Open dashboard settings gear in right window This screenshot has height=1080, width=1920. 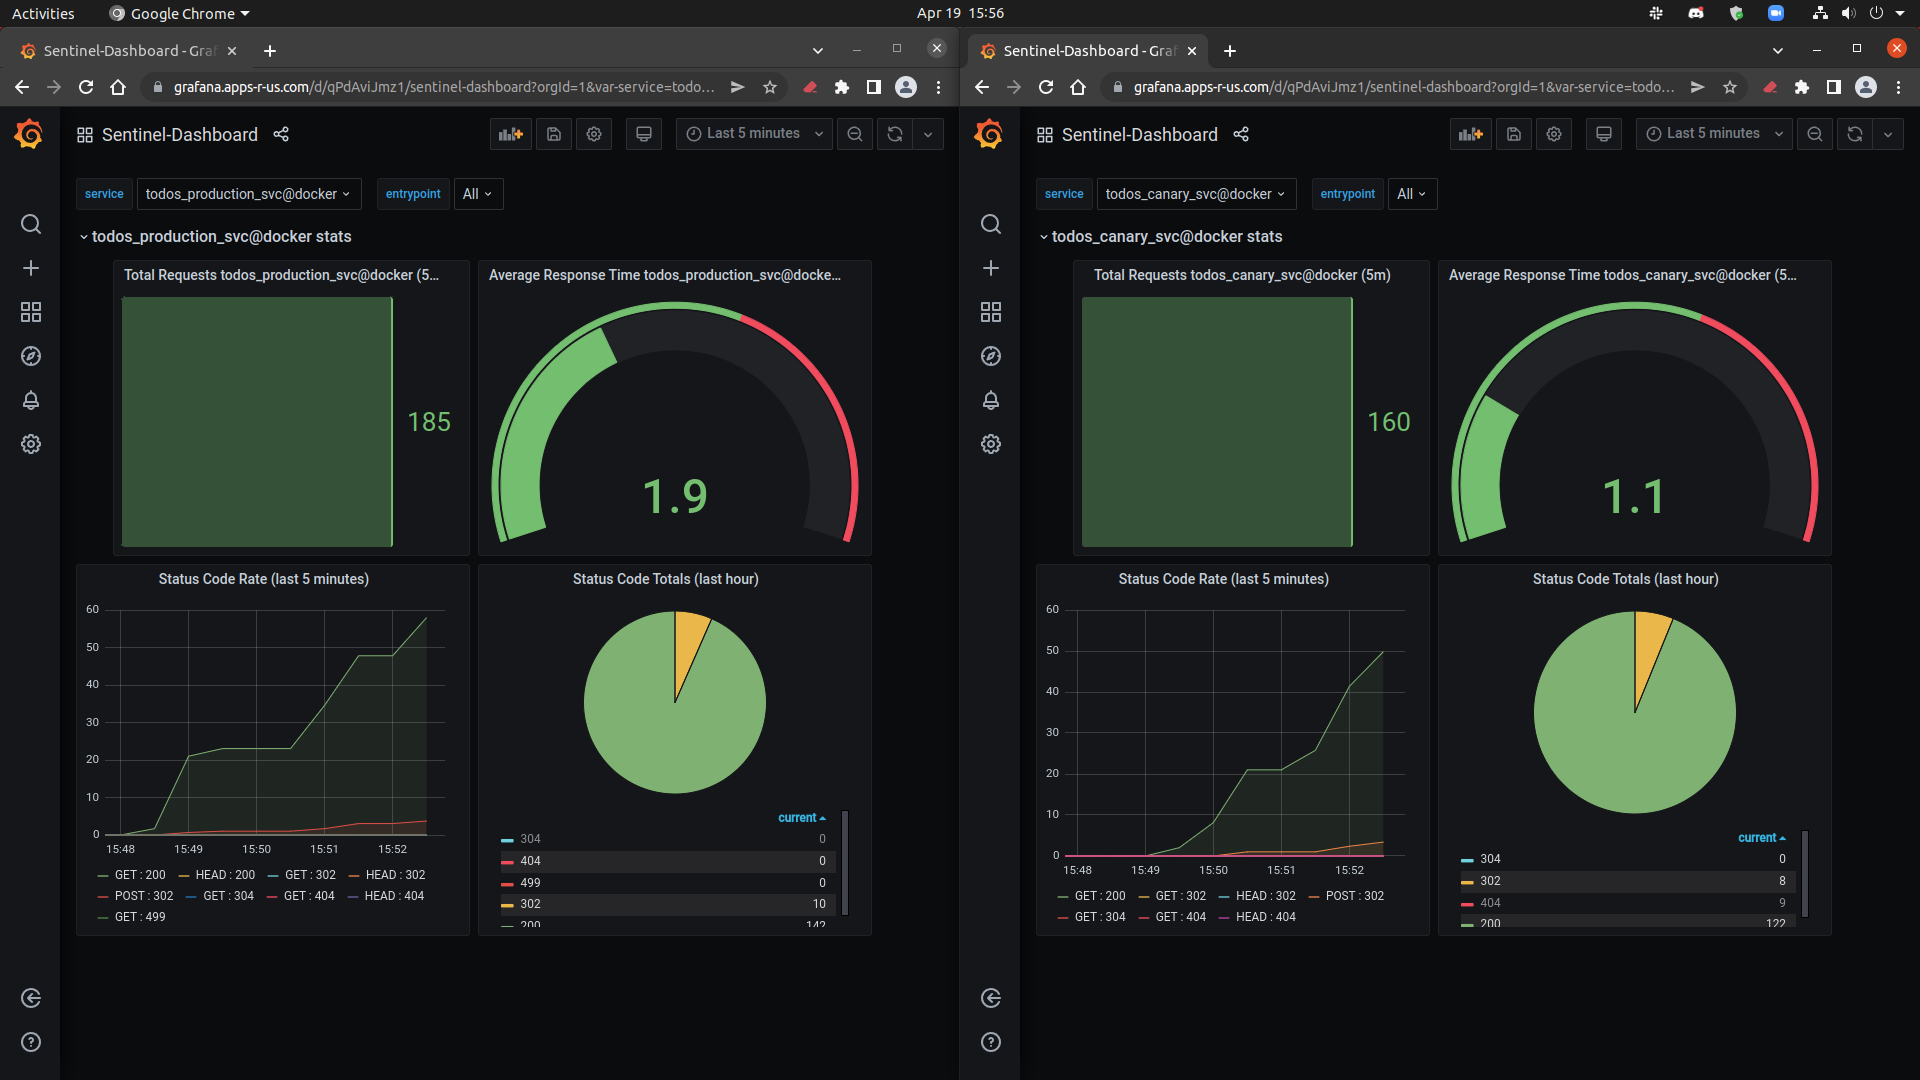tap(1554, 134)
